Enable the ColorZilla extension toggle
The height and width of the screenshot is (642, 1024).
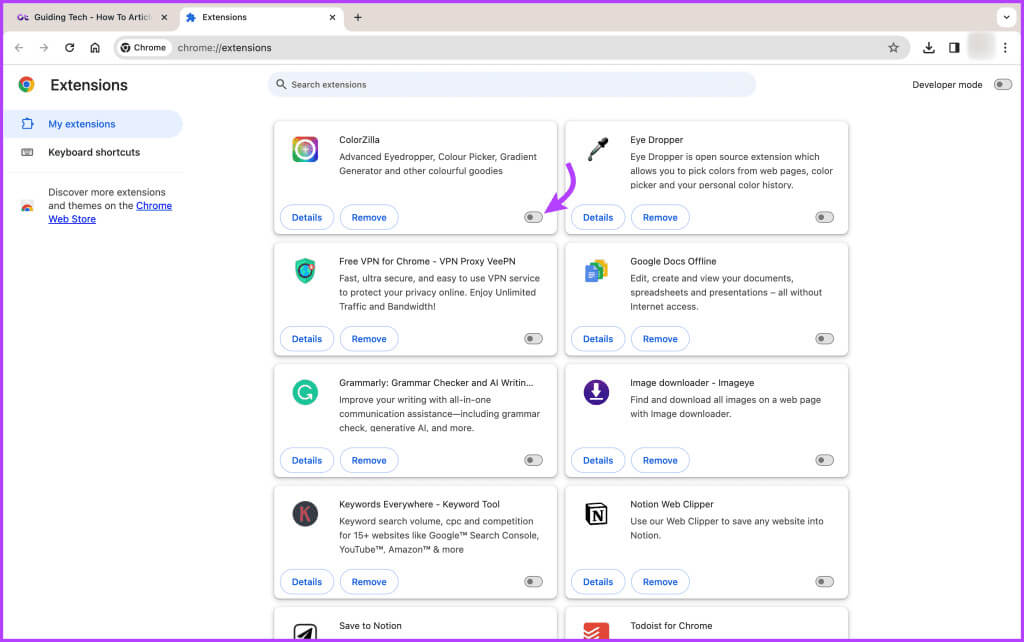(534, 217)
